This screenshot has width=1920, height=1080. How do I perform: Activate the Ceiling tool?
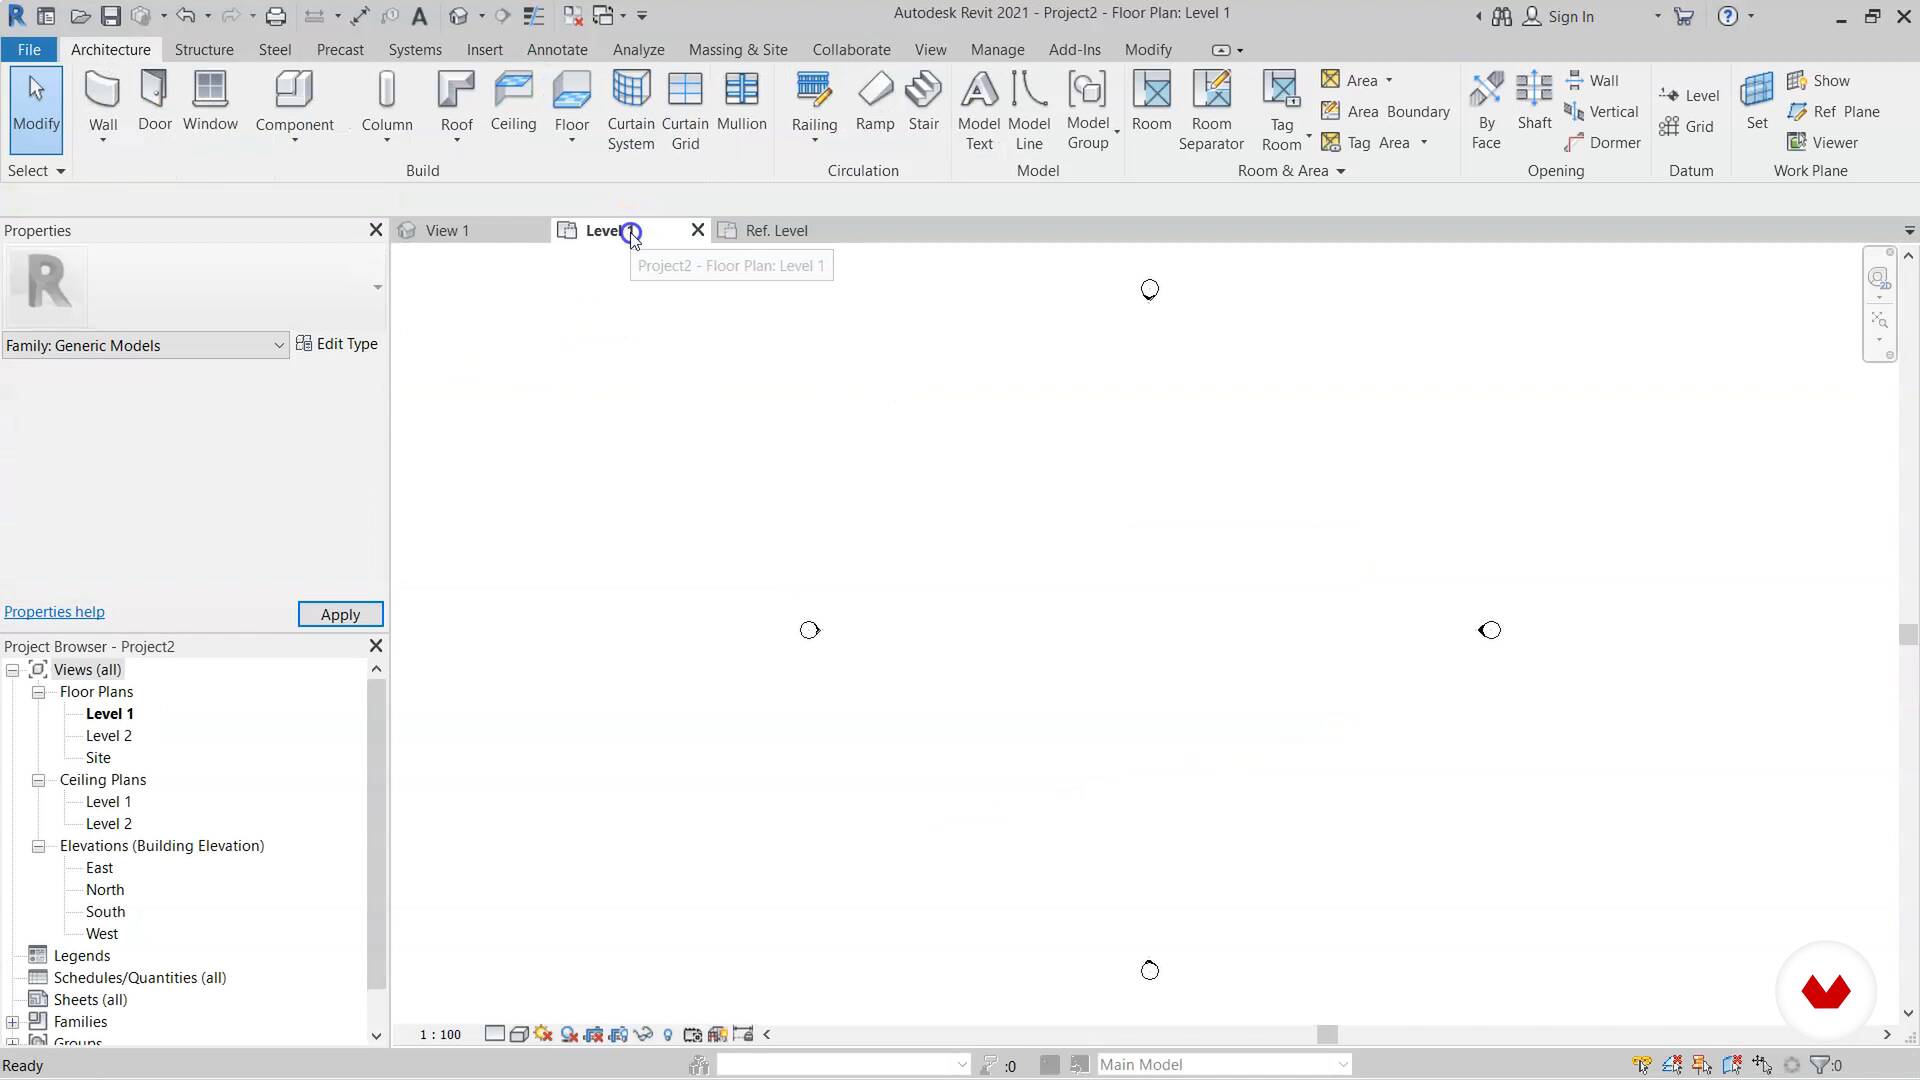(x=513, y=103)
